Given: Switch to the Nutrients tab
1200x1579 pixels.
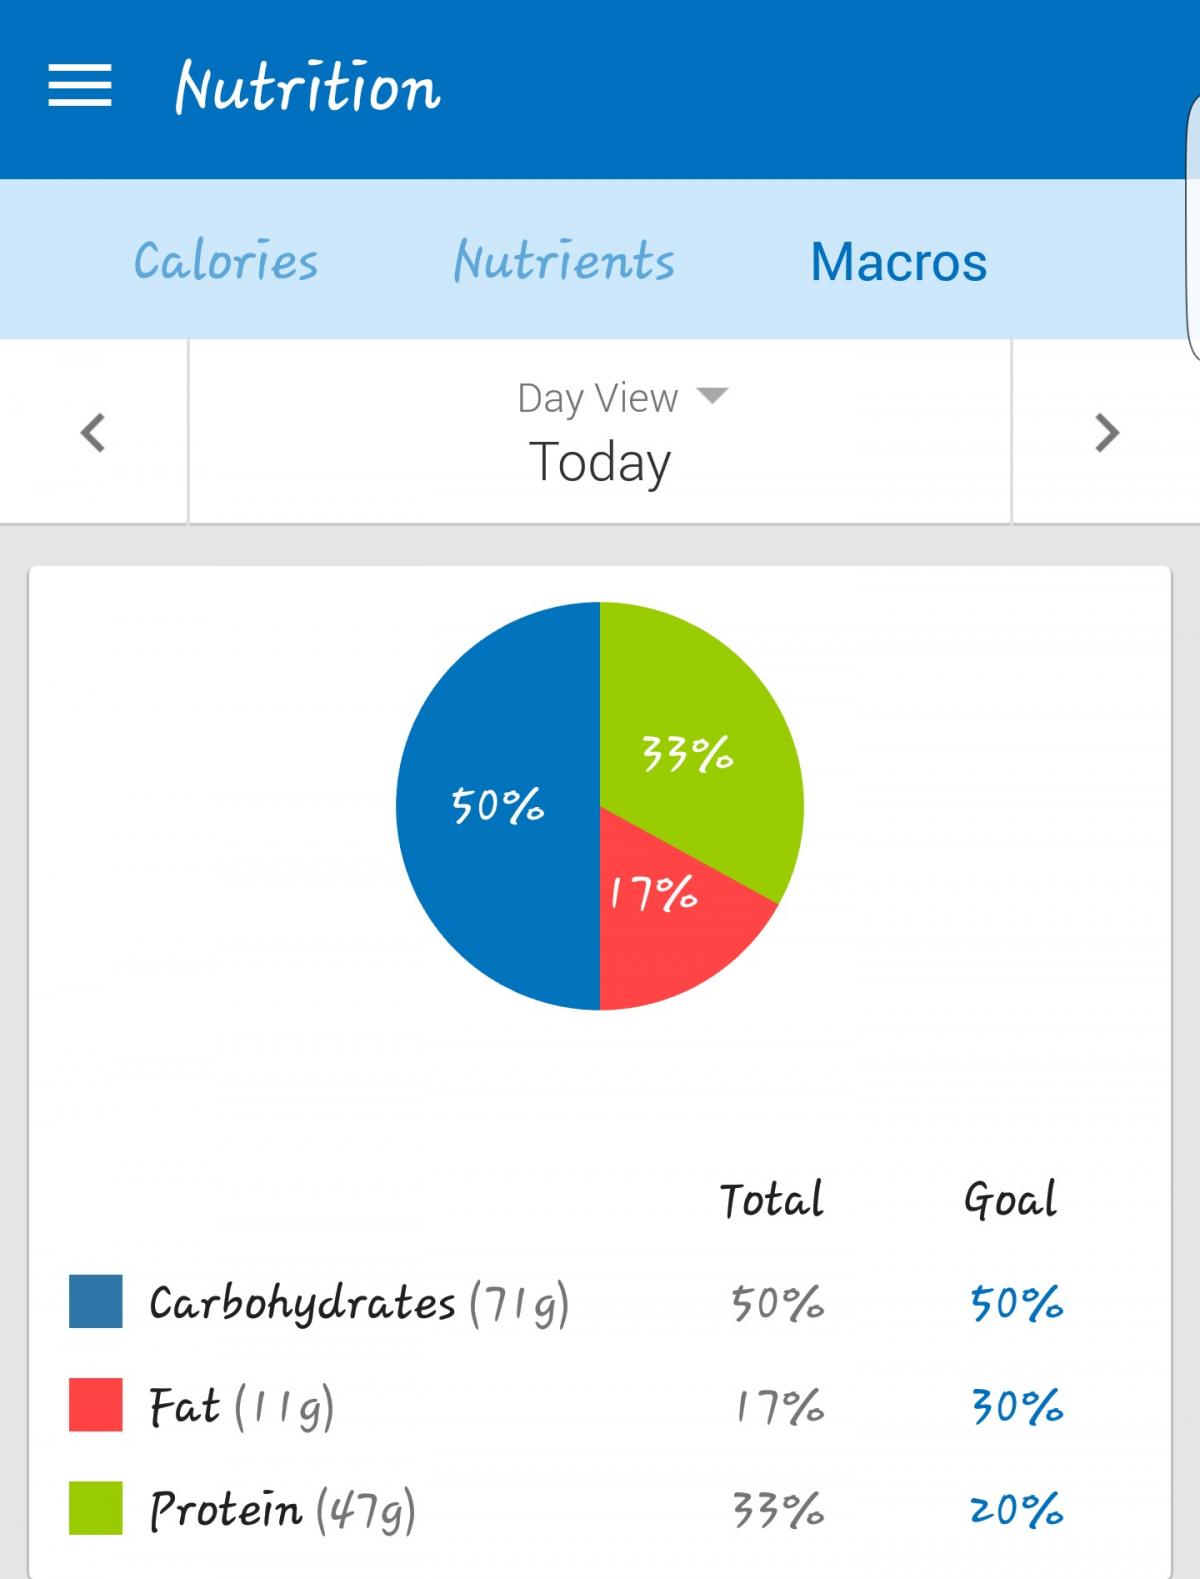Looking at the screenshot, I should [564, 261].
